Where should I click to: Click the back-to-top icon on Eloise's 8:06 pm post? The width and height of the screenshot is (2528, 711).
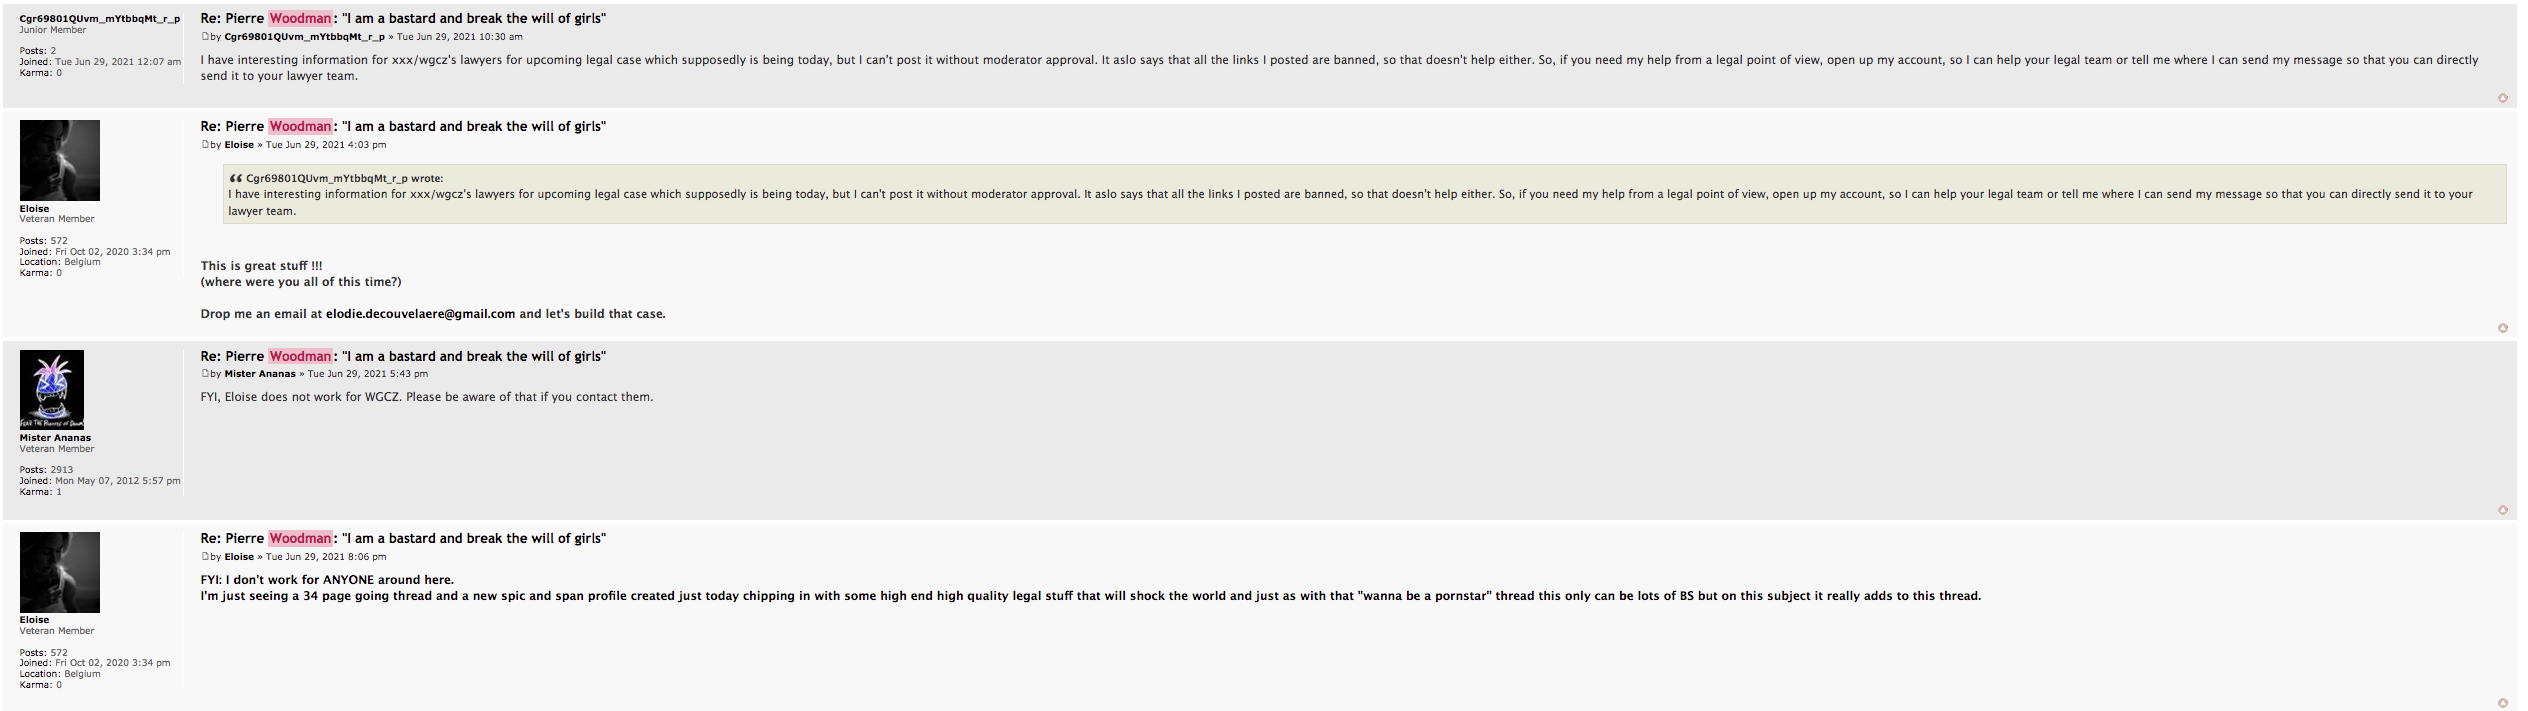[x=2502, y=703]
